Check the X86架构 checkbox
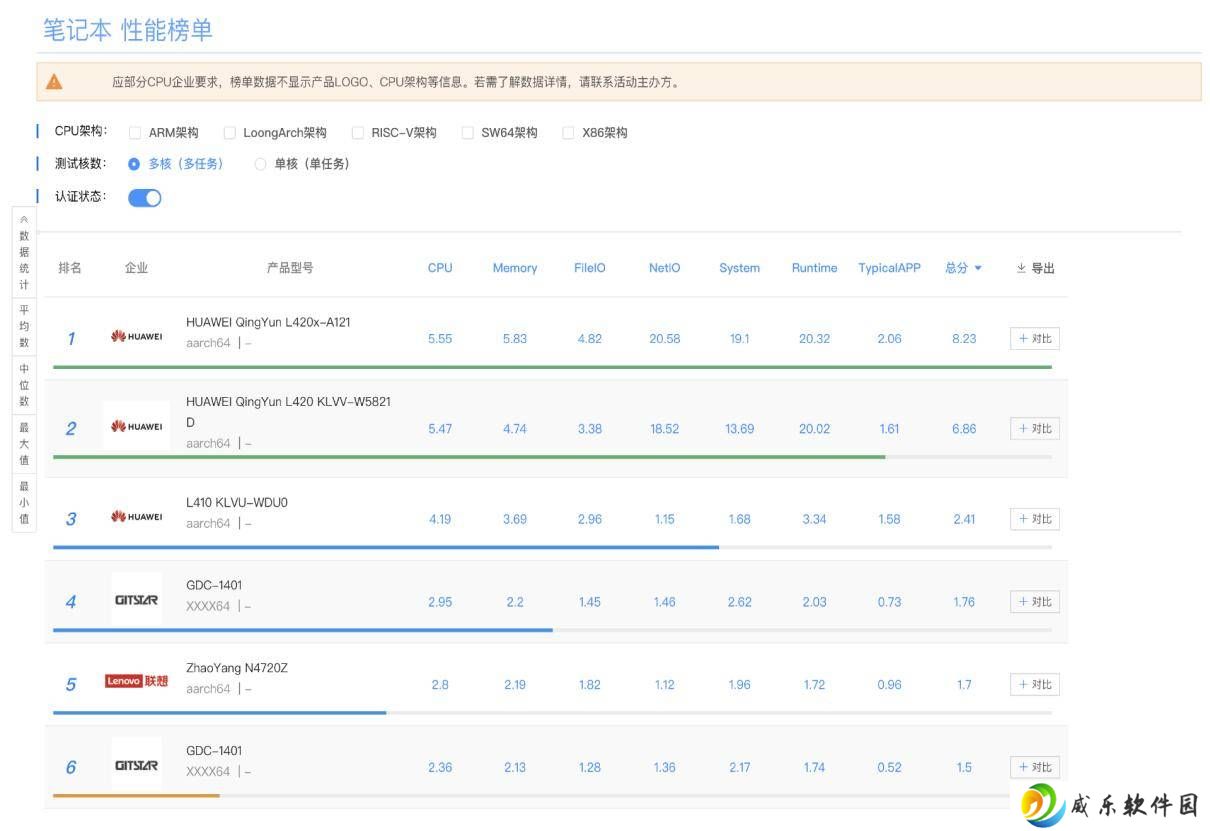1210x831 pixels. click(569, 132)
